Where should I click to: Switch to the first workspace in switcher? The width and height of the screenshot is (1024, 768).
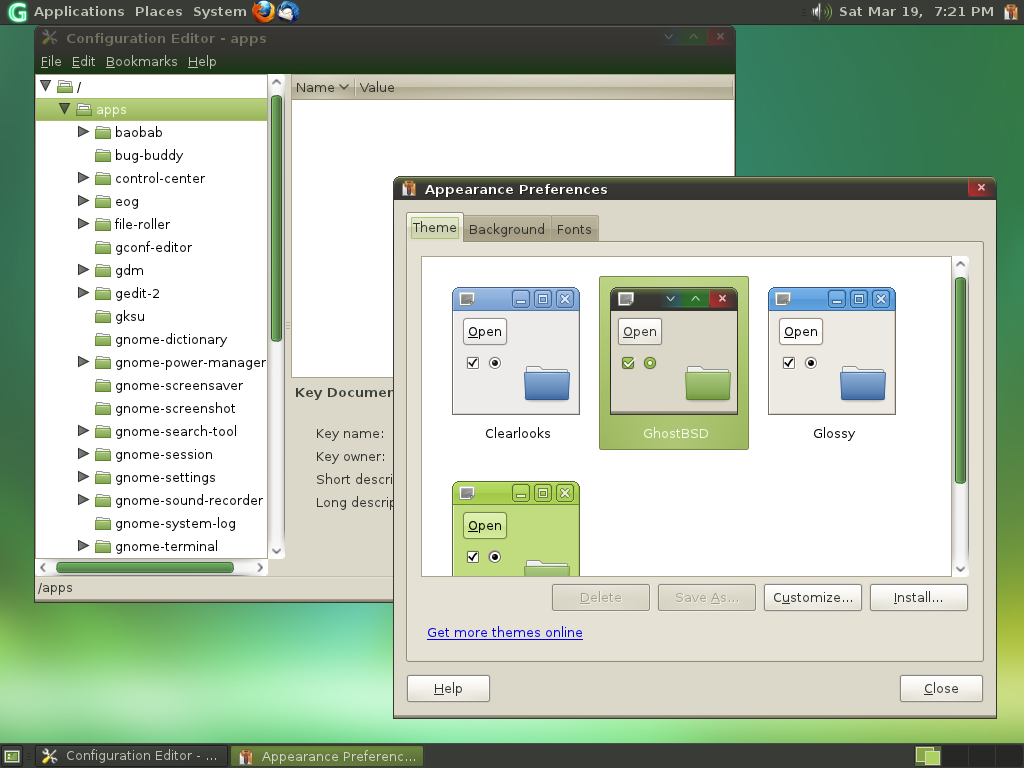[x=928, y=756]
